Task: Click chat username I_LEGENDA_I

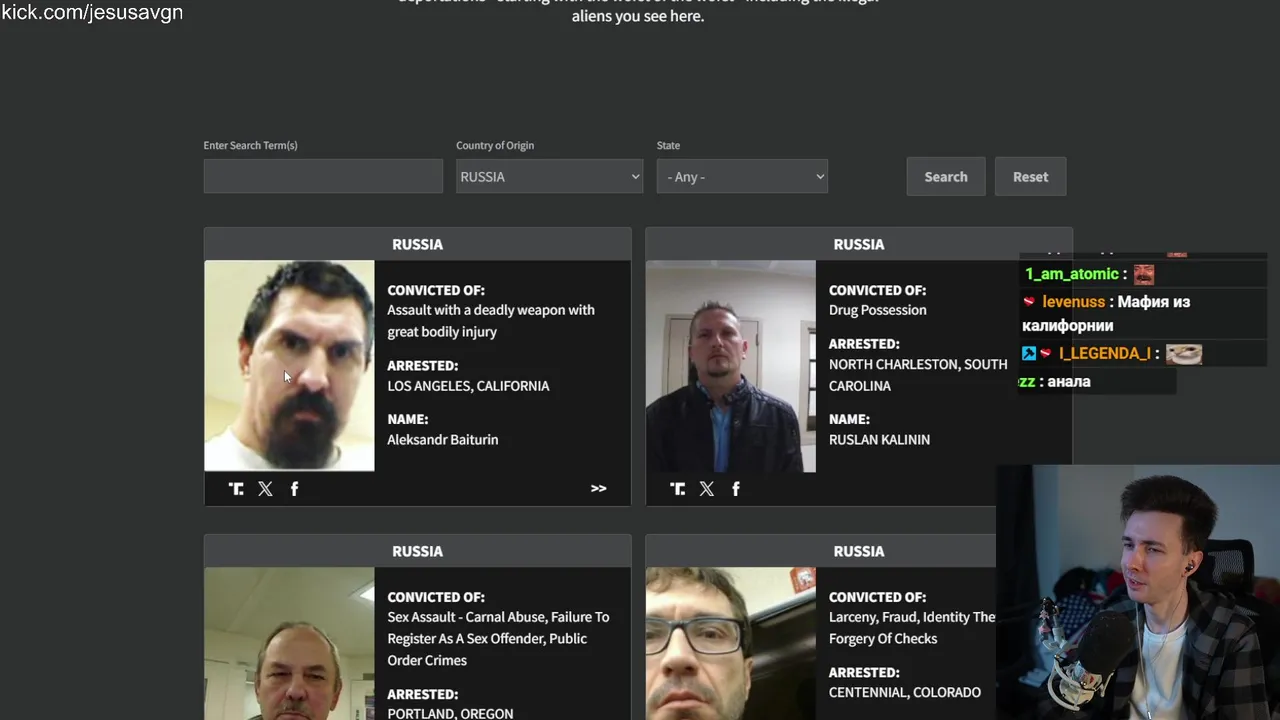Action: point(1104,354)
